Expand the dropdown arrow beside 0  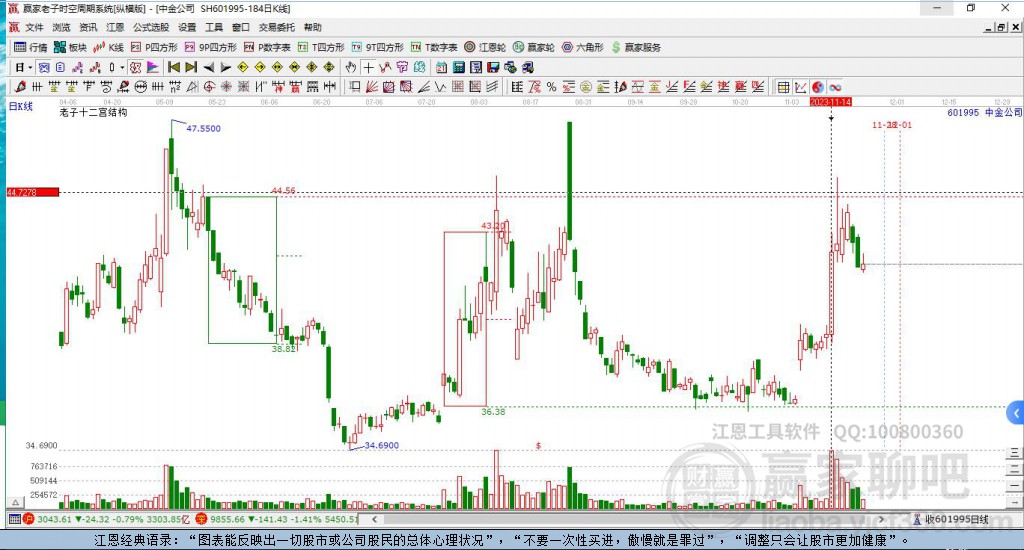click(121, 67)
